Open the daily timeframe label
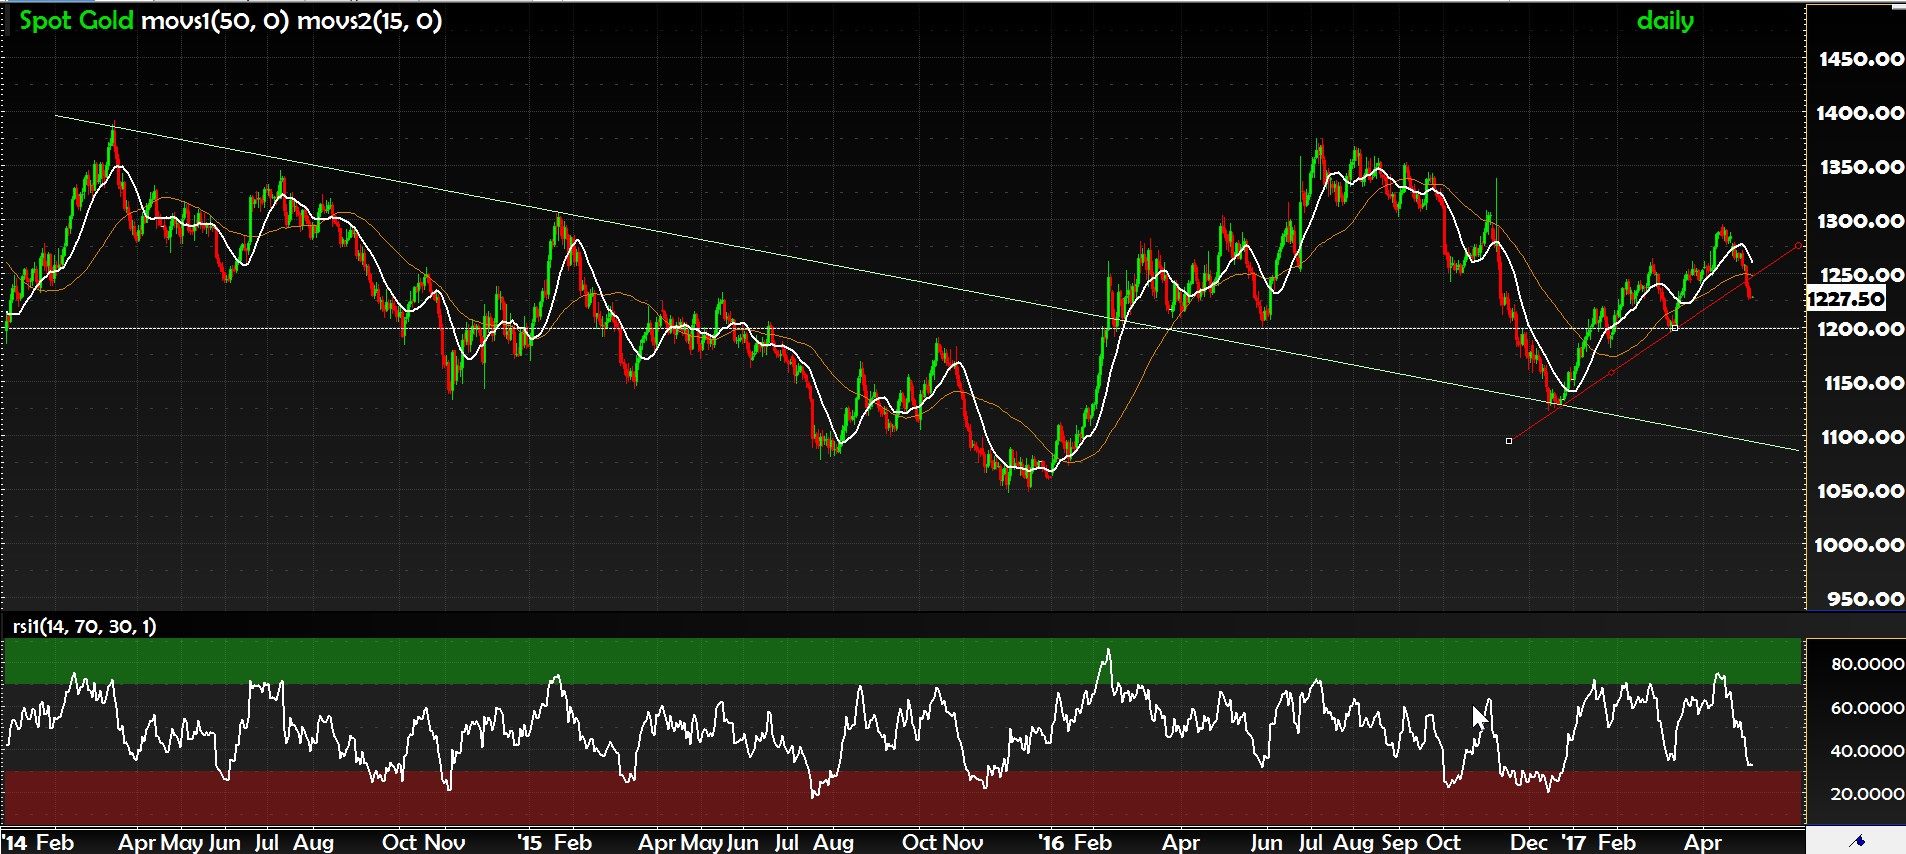The width and height of the screenshot is (1906, 854). click(1664, 21)
